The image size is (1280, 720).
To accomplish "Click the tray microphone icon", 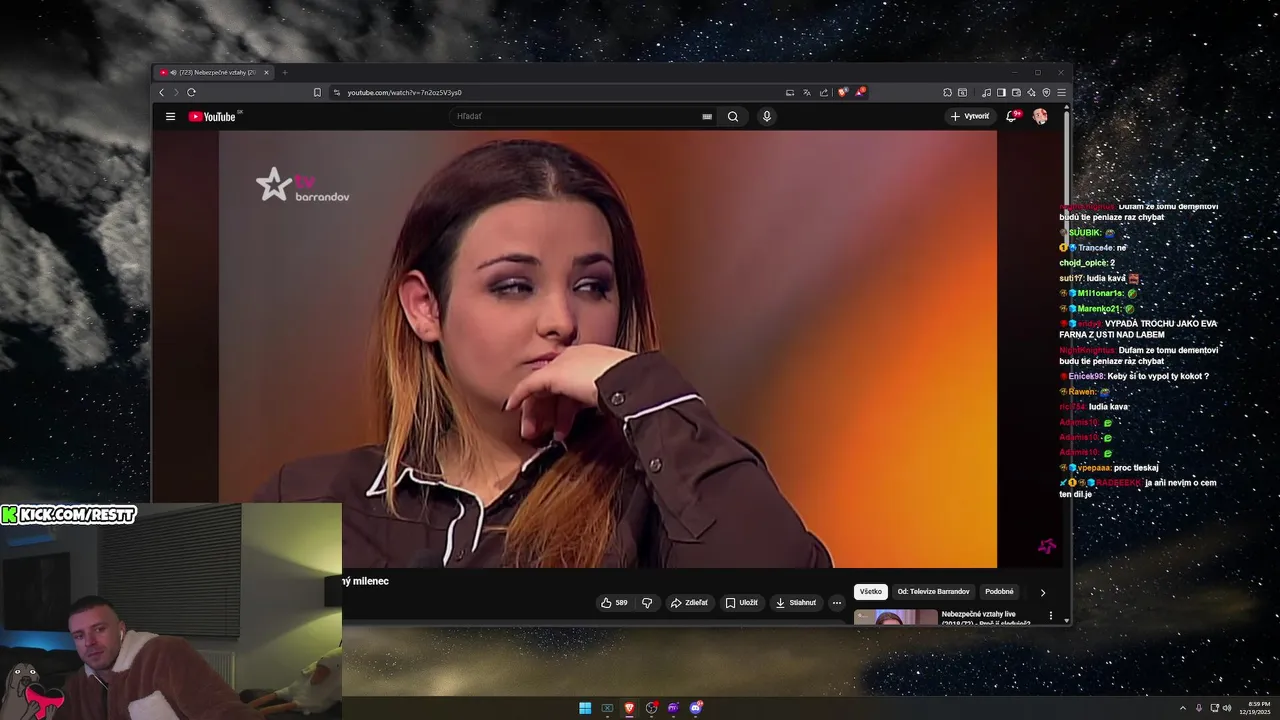I will [x=1199, y=708].
